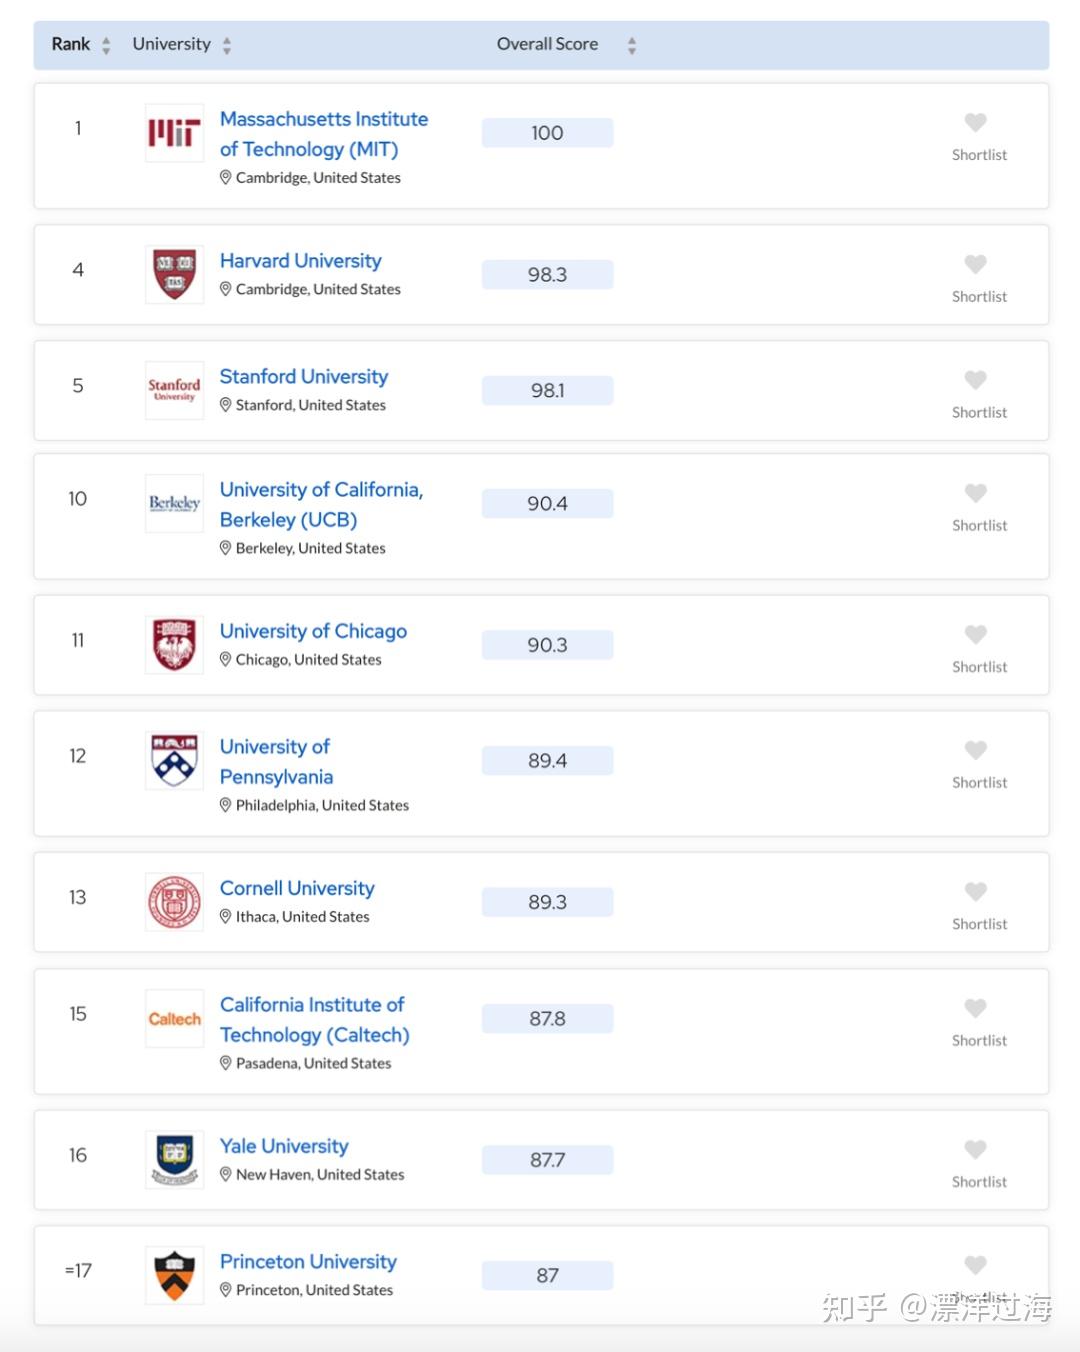Viewport: 1080px width, 1352px height.
Task: Toggle Shortlist heart for Stanford University
Action: pyautogui.click(x=976, y=380)
